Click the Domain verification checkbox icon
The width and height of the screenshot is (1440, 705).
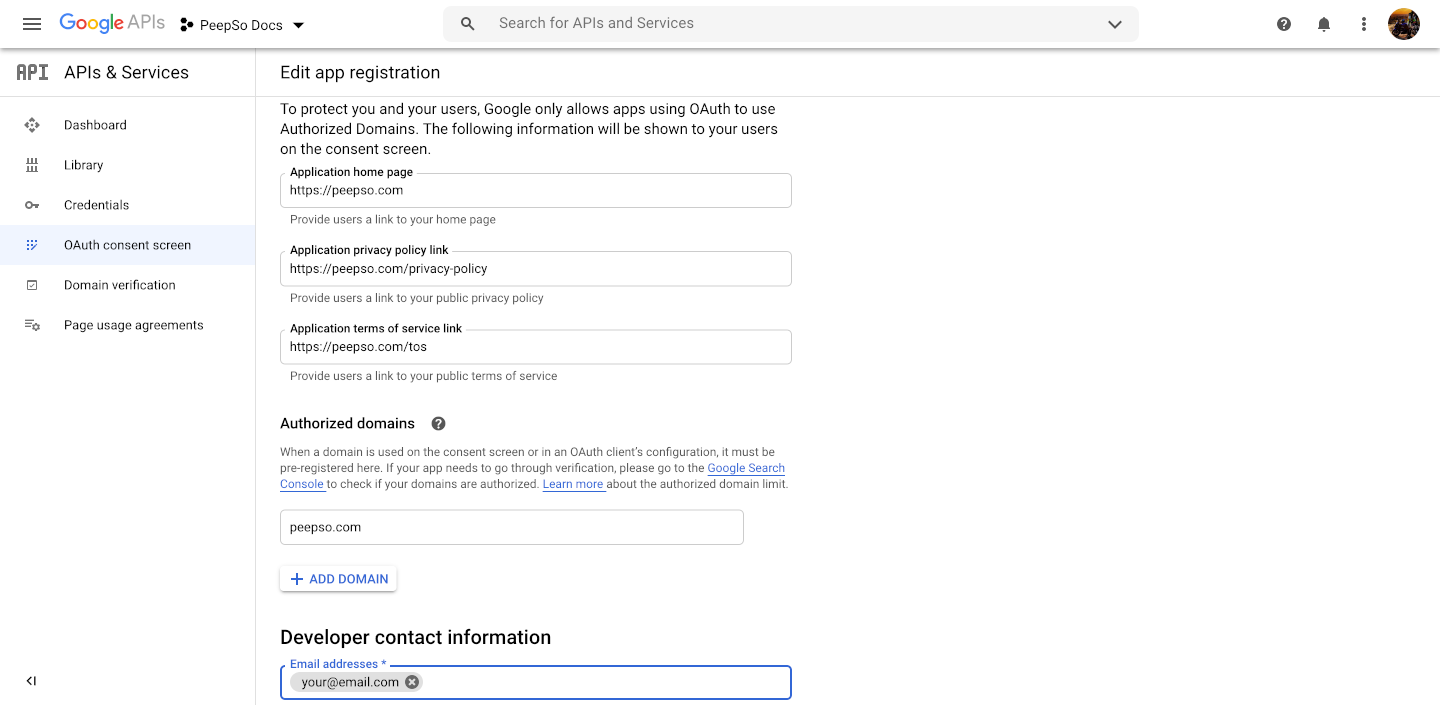[32, 285]
